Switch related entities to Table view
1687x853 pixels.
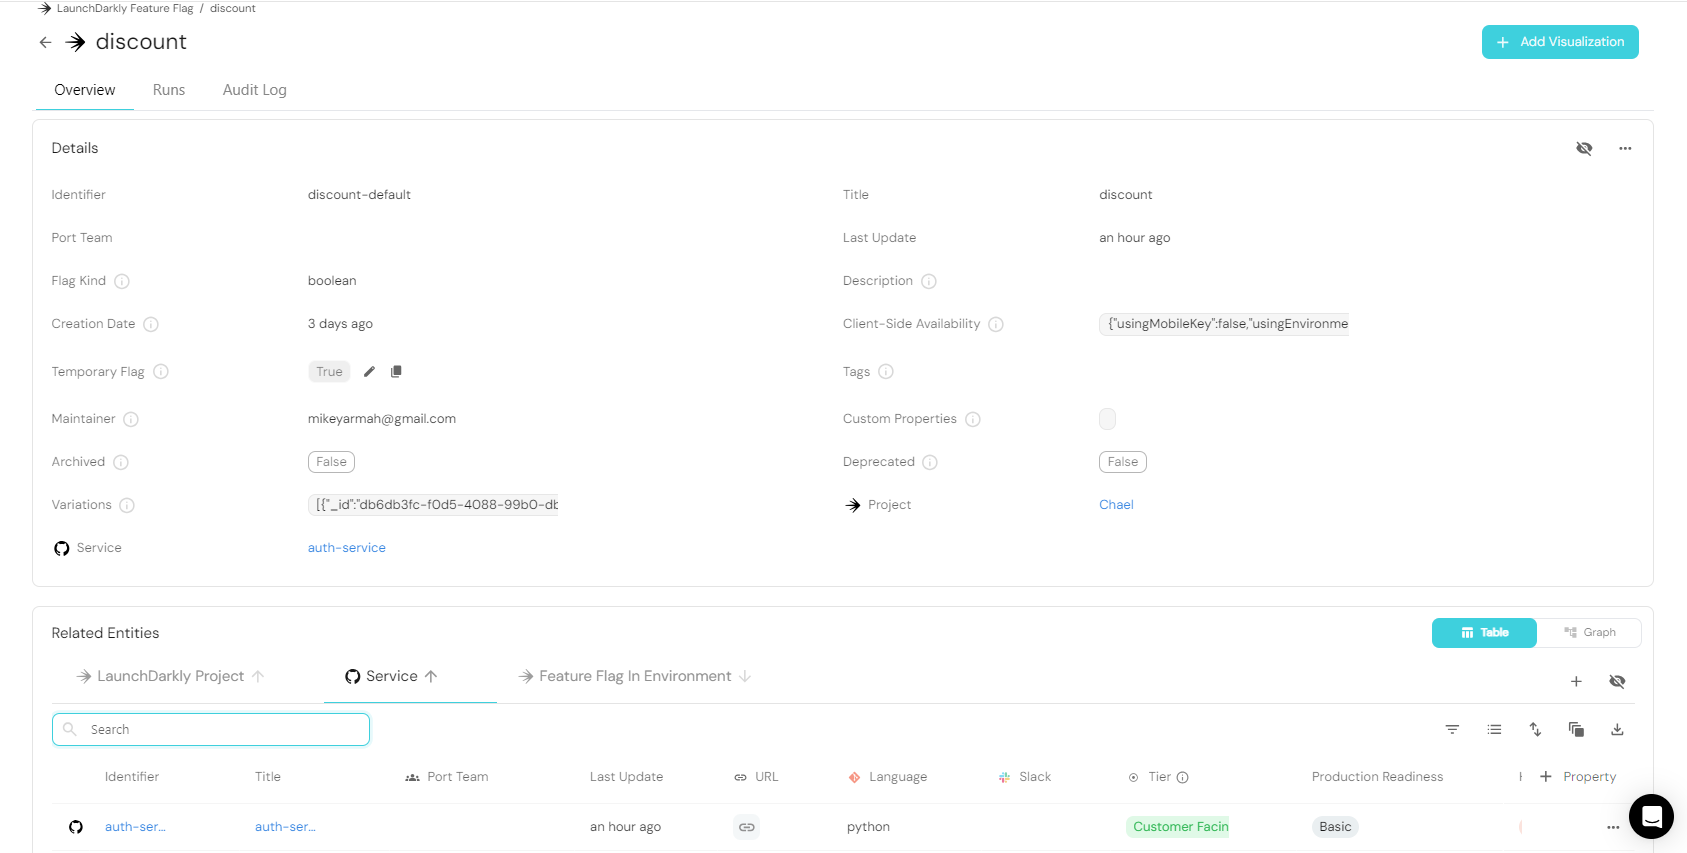pyautogui.click(x=1484, y=632)
